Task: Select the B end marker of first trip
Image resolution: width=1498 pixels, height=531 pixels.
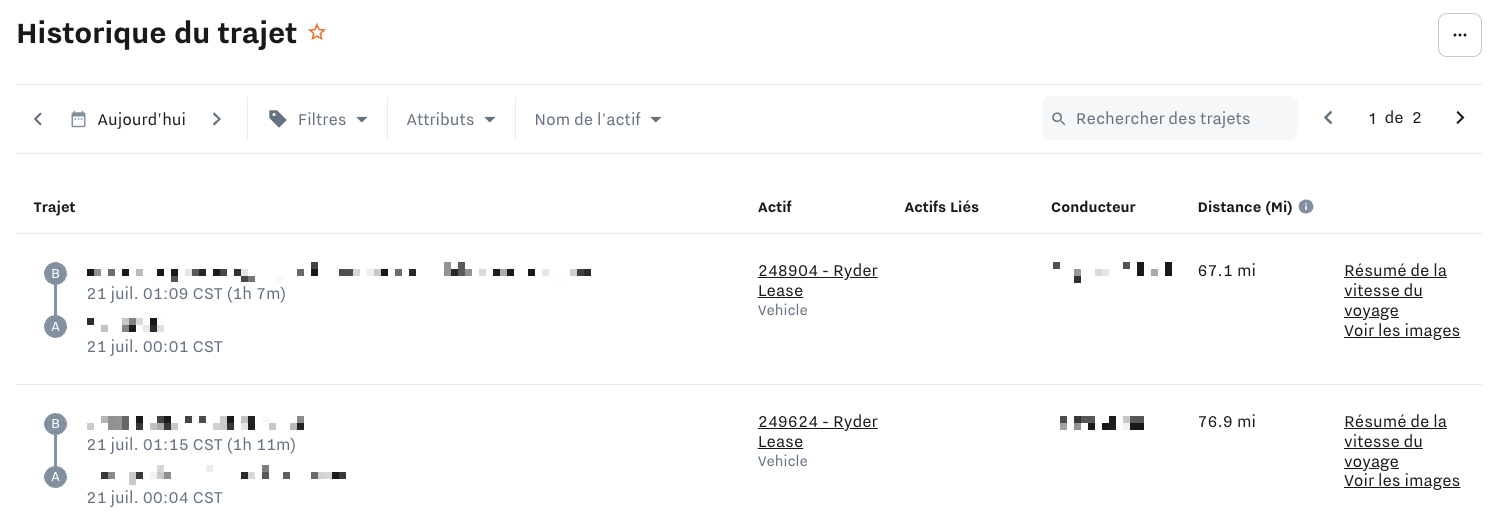Action: tap(55, 273)
